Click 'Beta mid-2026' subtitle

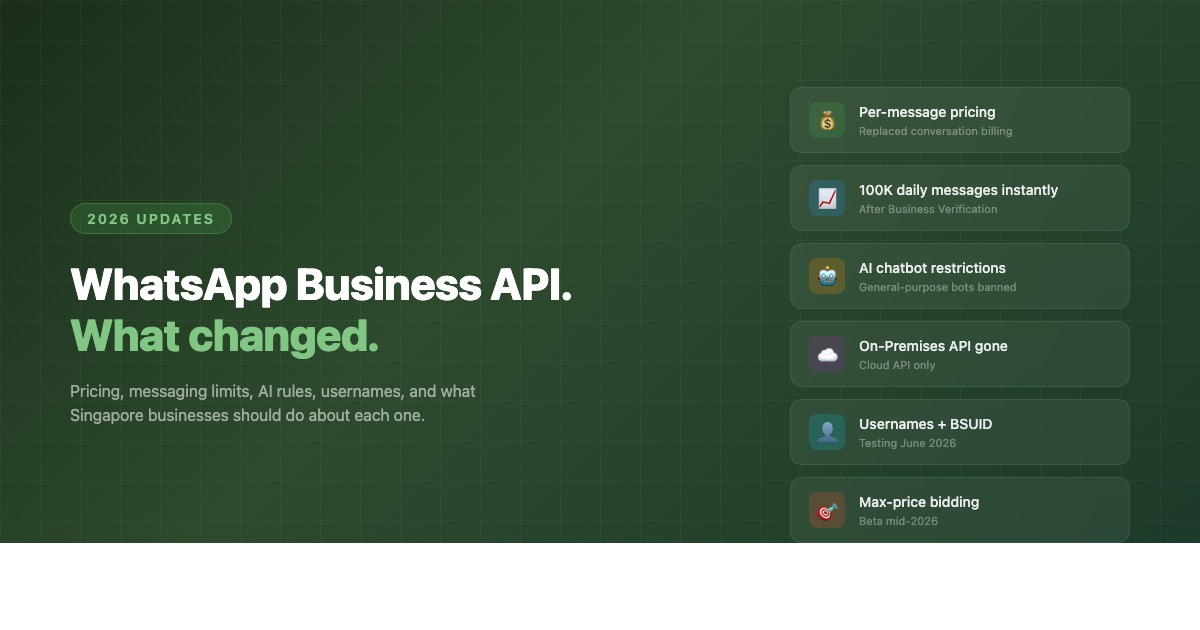[898, 521]
